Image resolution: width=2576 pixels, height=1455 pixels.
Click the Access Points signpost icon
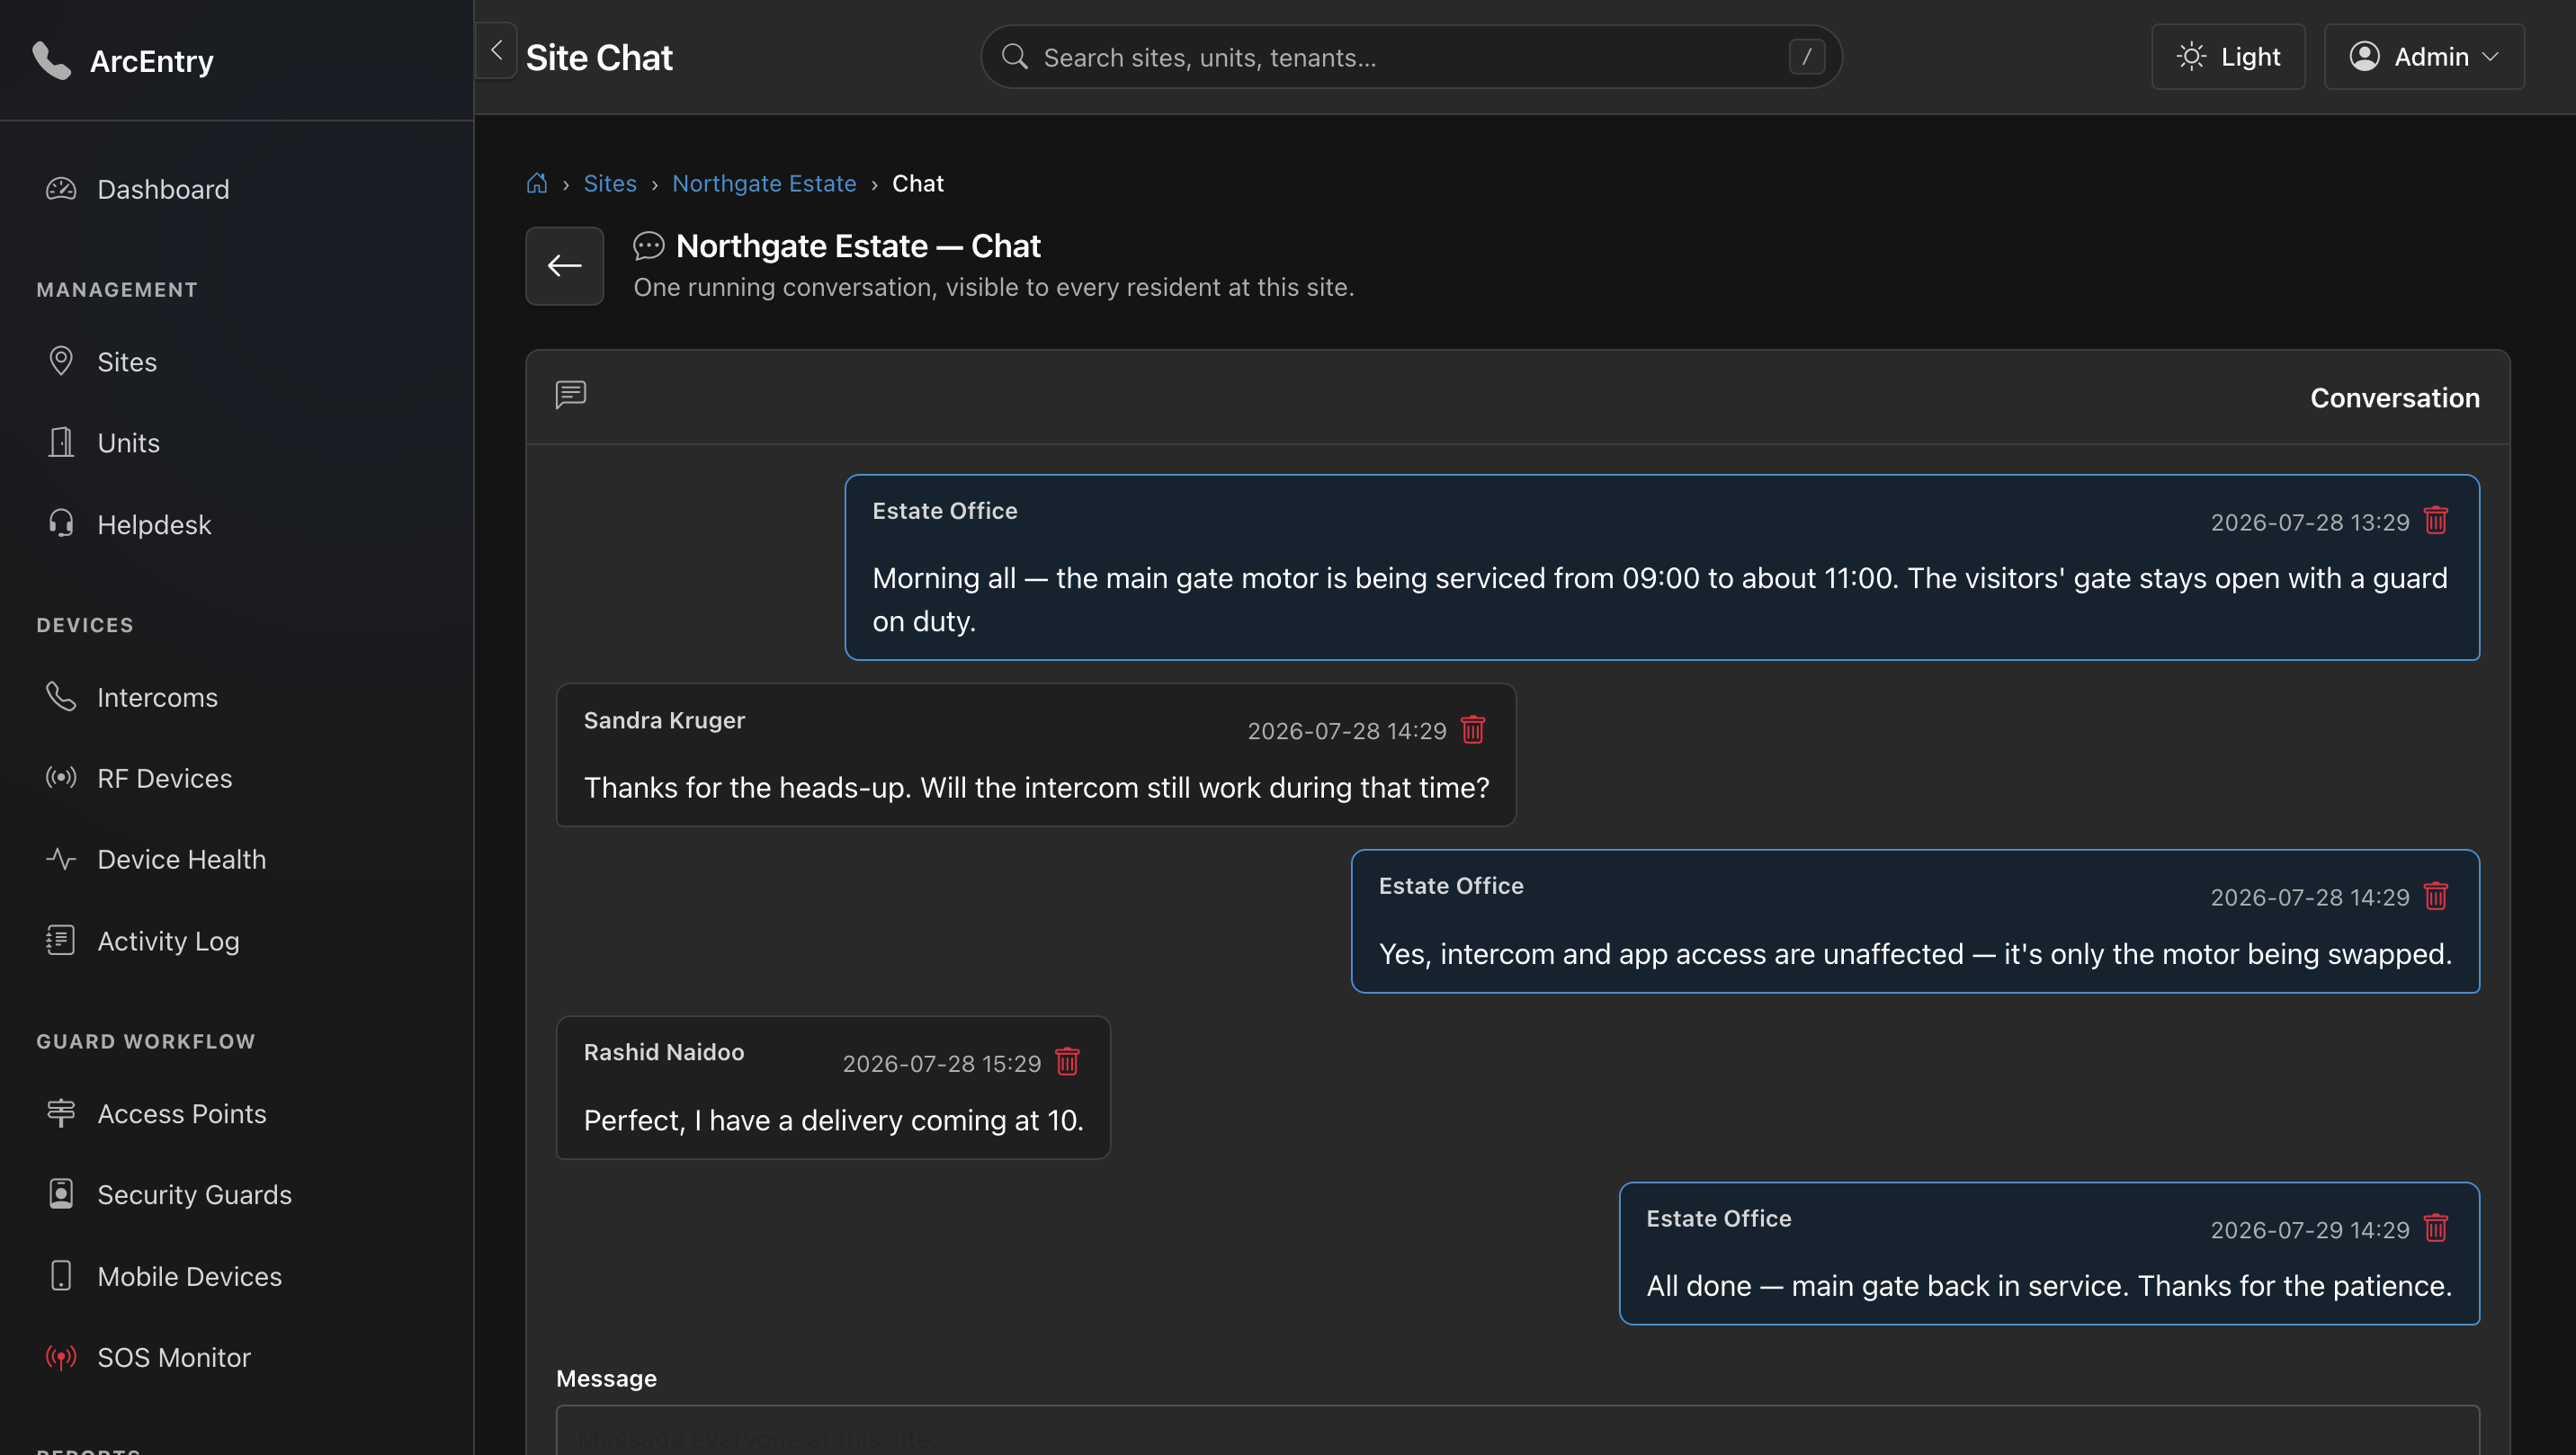pos(61,1113)
